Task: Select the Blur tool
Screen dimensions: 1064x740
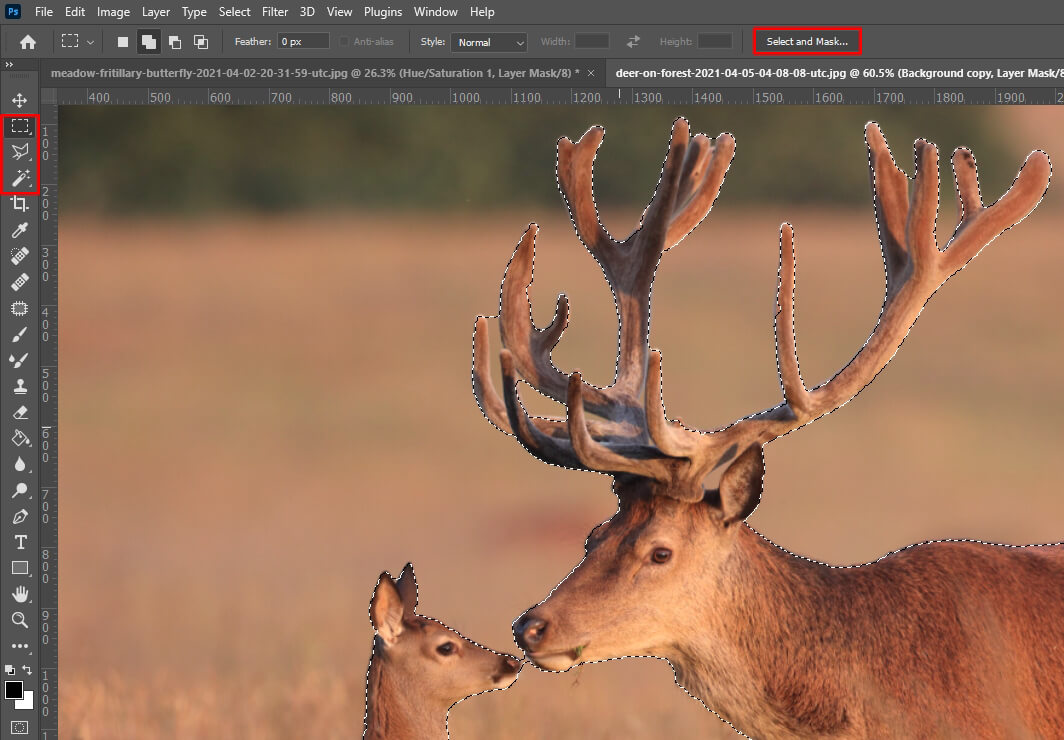Action: tap(20, 464)
